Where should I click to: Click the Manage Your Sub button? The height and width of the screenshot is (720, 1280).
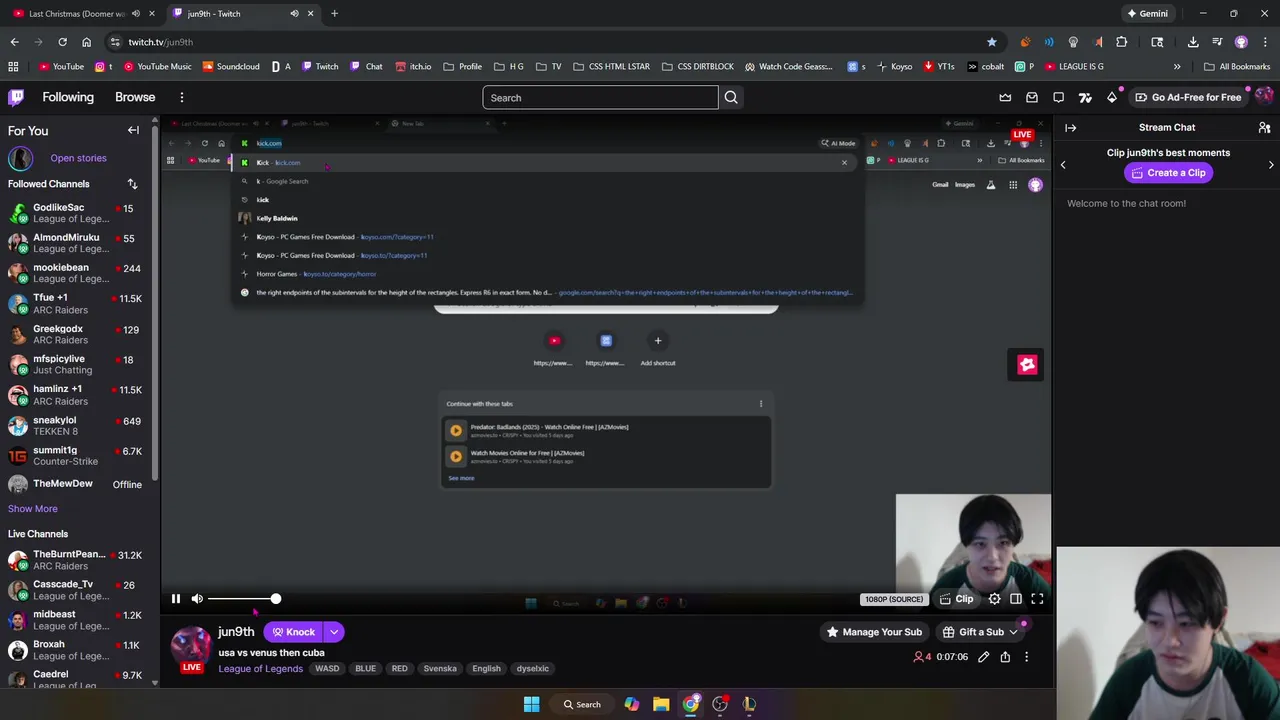point(872,632)
